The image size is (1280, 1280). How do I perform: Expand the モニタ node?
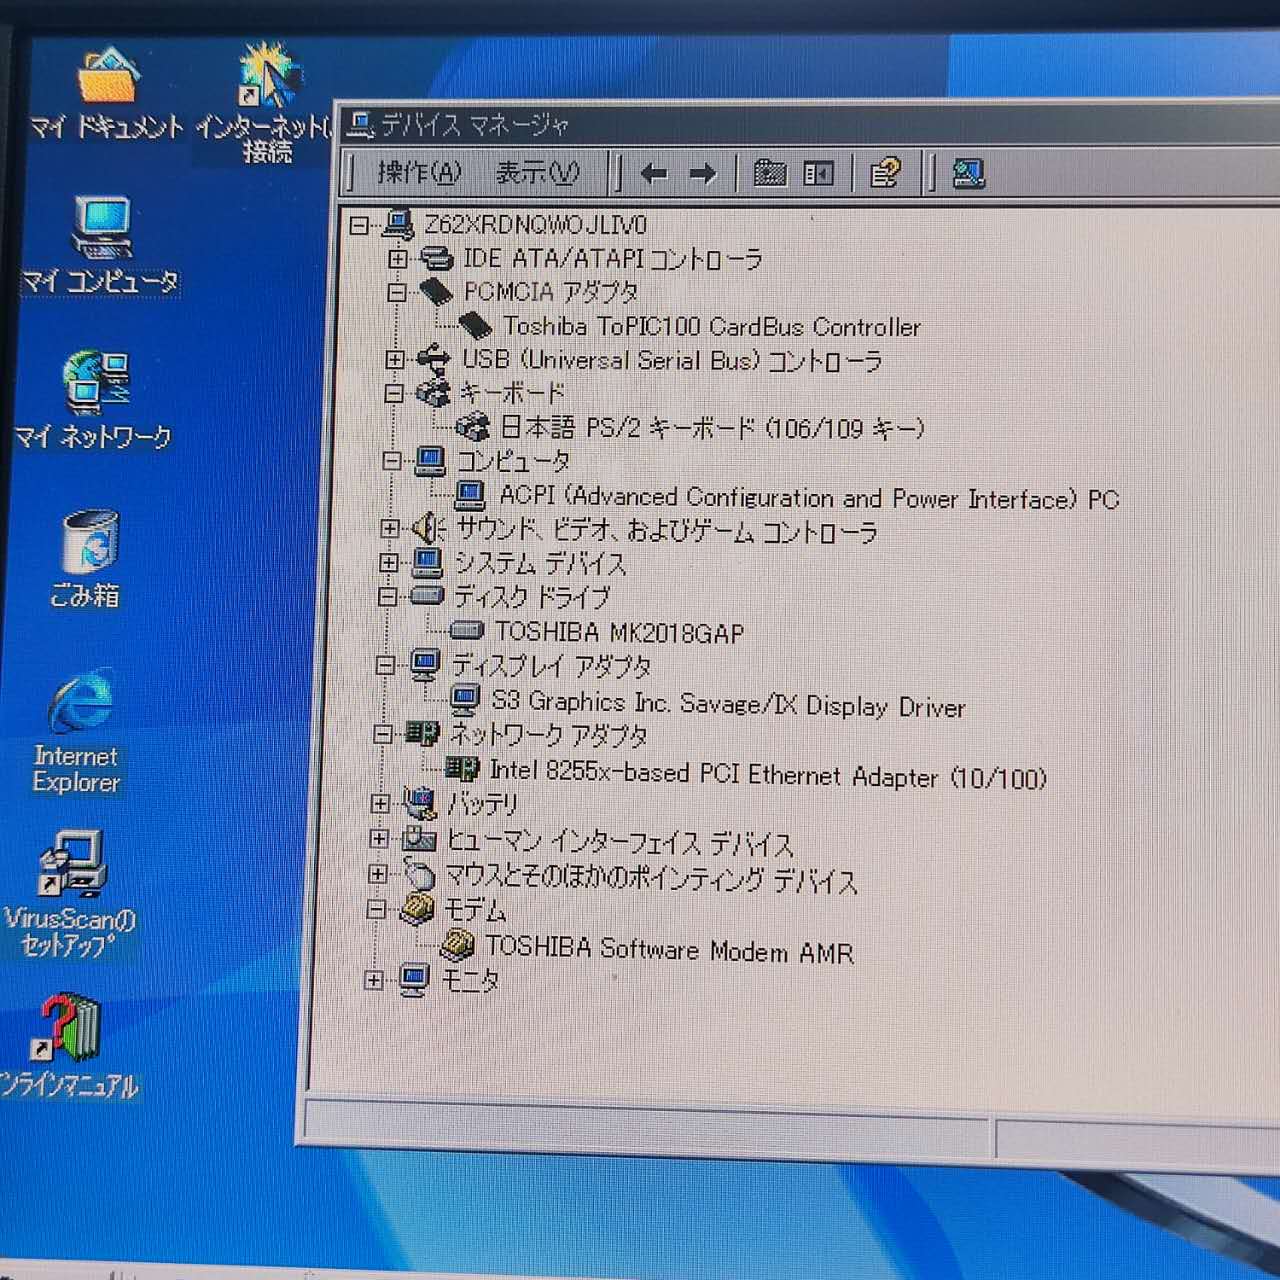pos(375,980)
